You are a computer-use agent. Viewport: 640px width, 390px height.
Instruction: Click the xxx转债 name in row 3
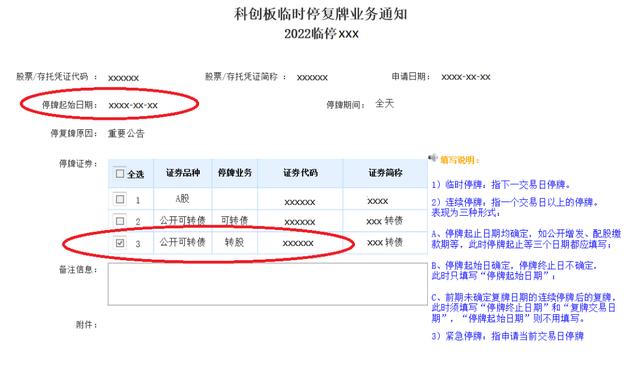pyautogui.click(x=385, y=242)
